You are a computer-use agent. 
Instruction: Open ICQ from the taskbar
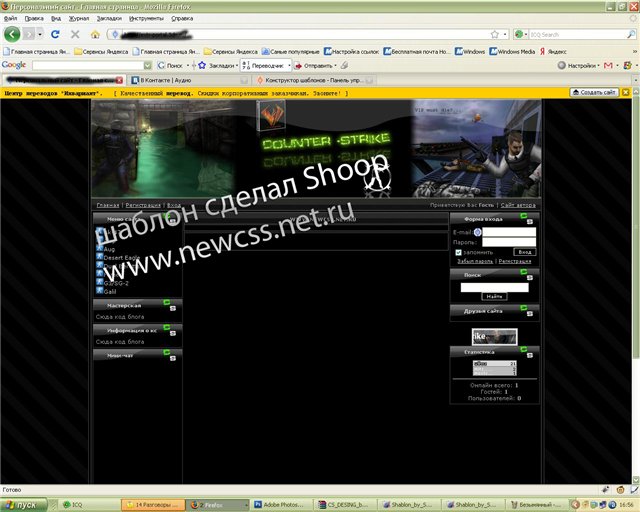click(x=73, y=505)
